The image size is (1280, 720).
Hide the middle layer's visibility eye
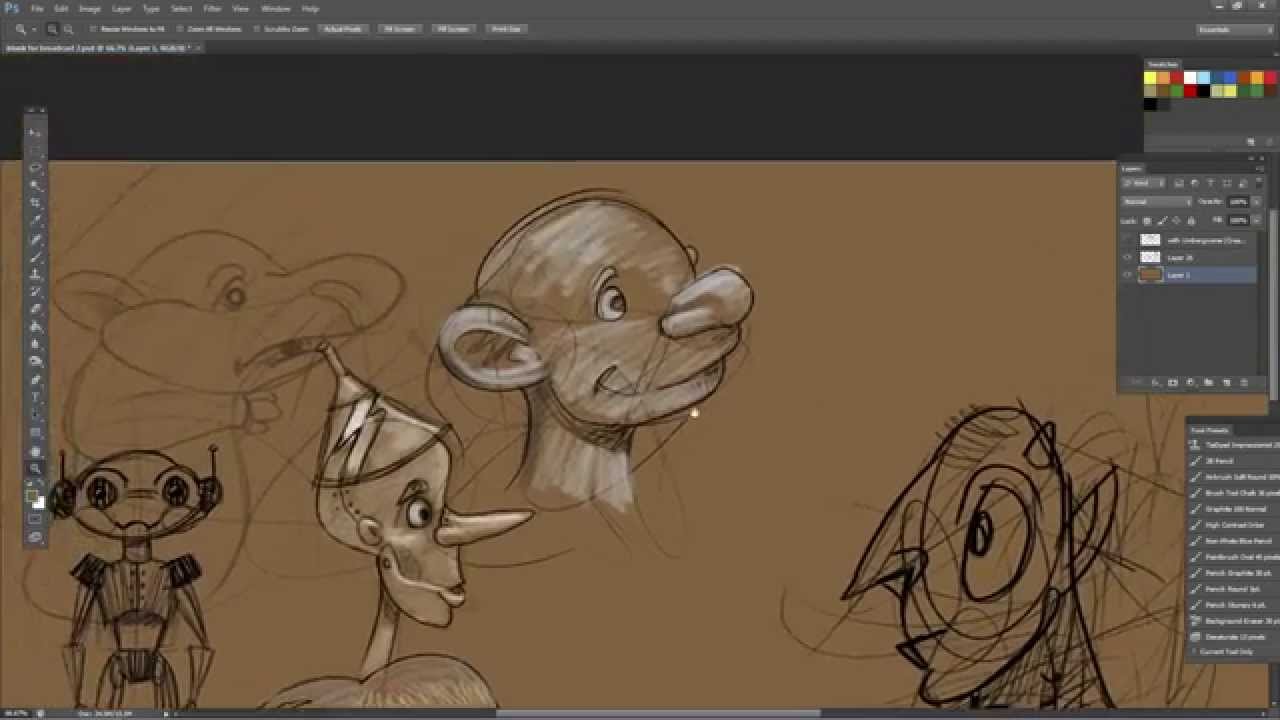(1128, 257)
